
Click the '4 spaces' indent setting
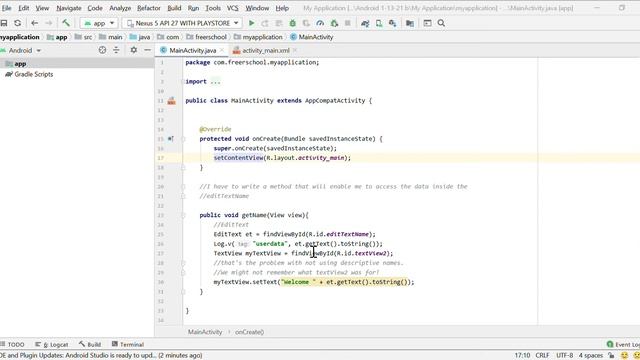point(591,356)
